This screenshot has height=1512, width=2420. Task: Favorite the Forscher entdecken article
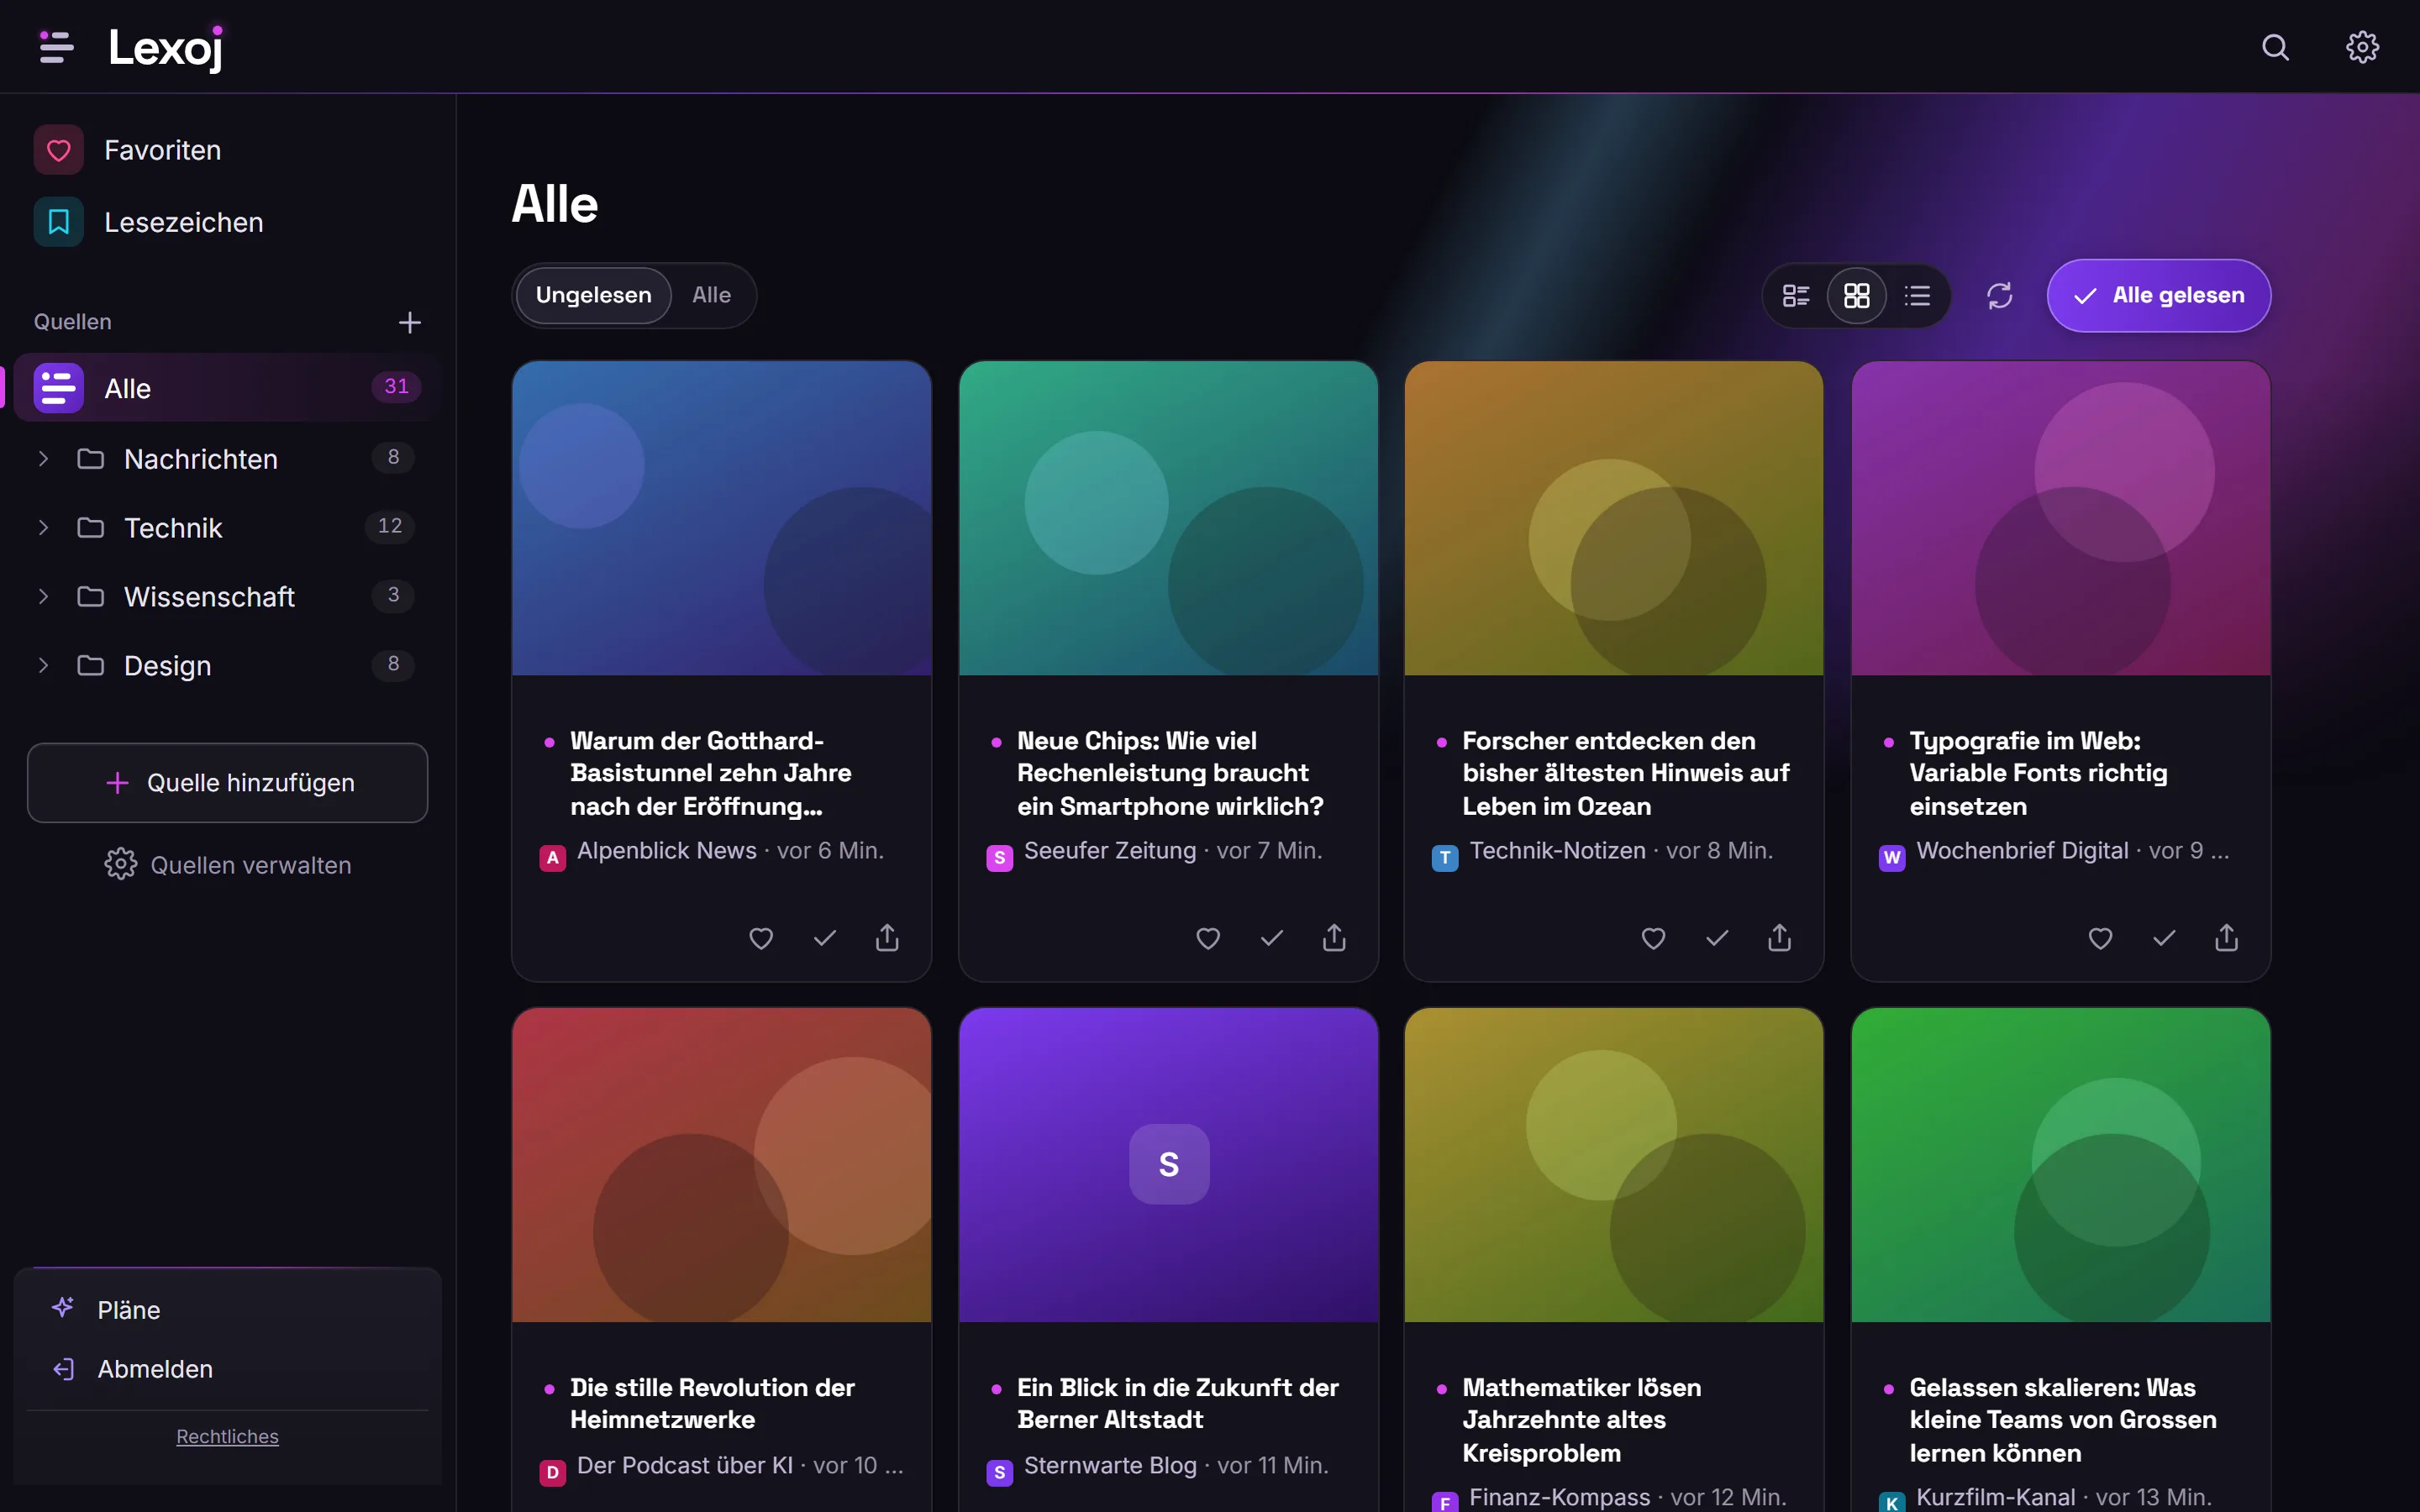(1653, 938)
